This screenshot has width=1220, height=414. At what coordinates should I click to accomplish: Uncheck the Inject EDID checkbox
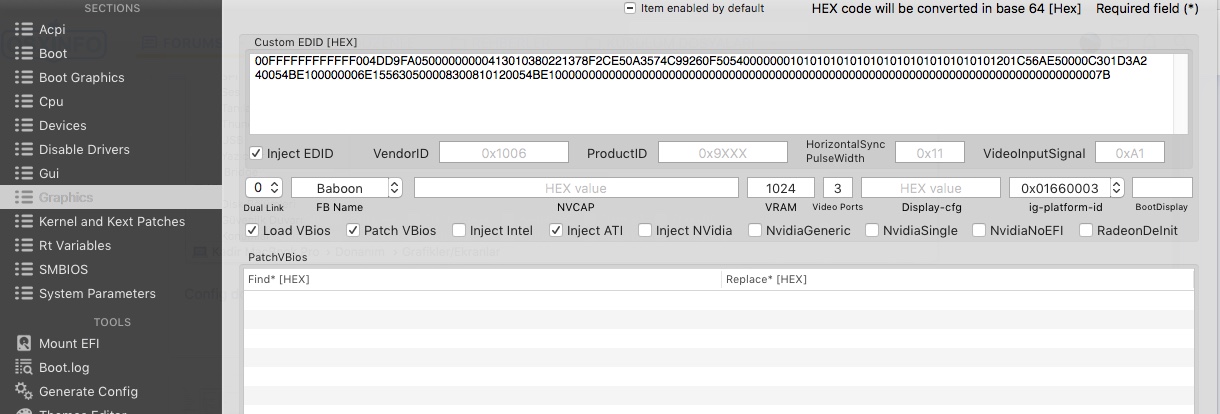point(257,154)
